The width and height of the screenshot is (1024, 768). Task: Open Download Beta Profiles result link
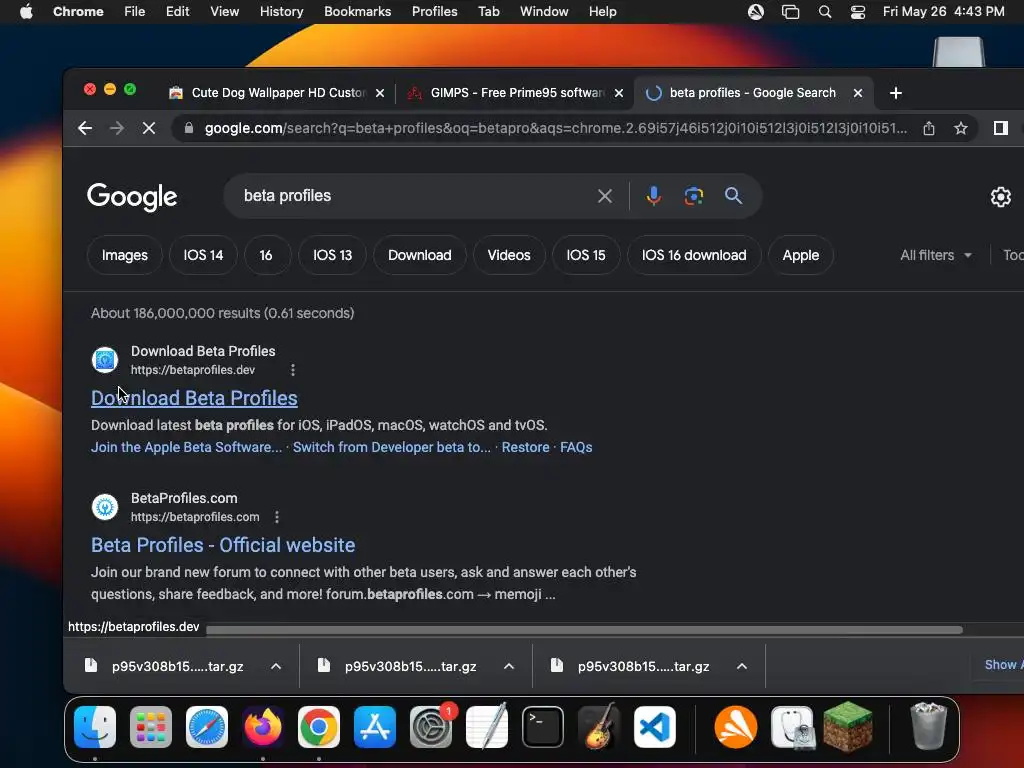(x=194, y=398)
